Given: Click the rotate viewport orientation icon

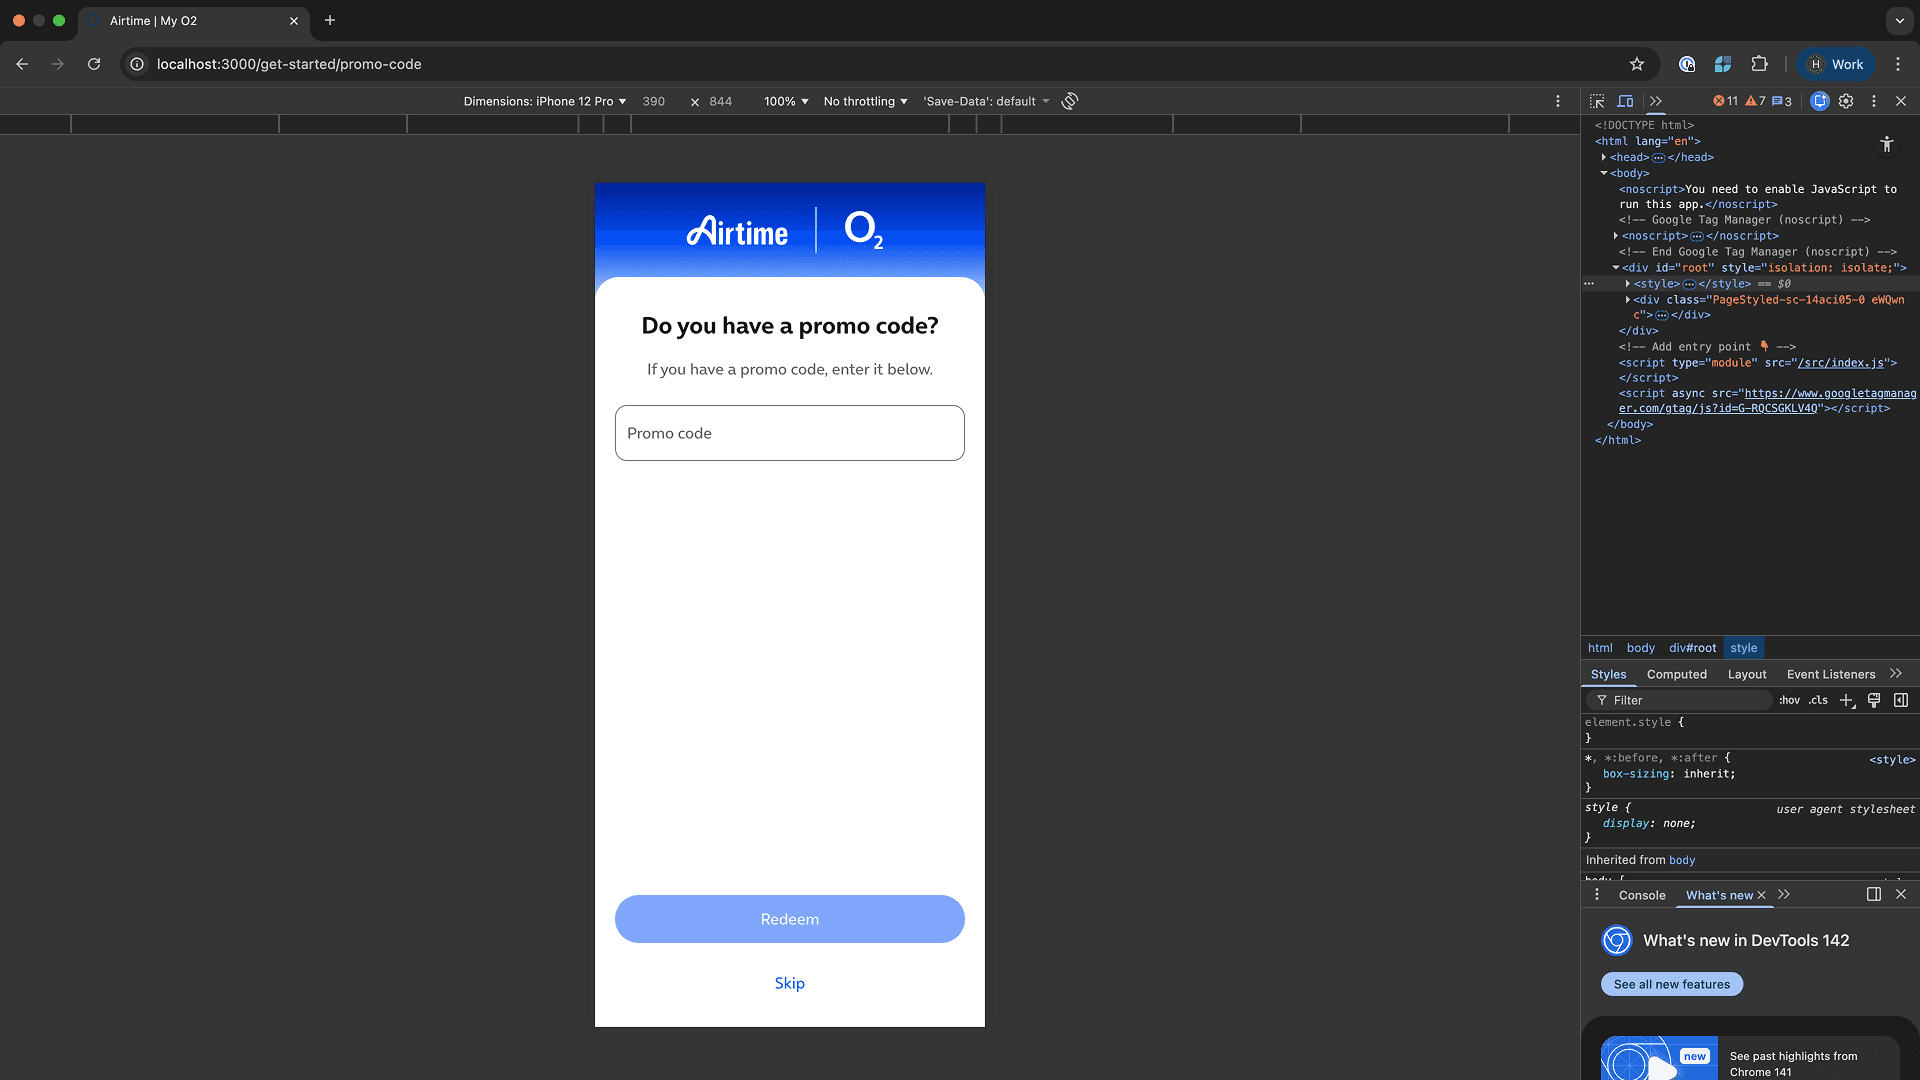Looking at the screenshot, I should point(1069,101).
